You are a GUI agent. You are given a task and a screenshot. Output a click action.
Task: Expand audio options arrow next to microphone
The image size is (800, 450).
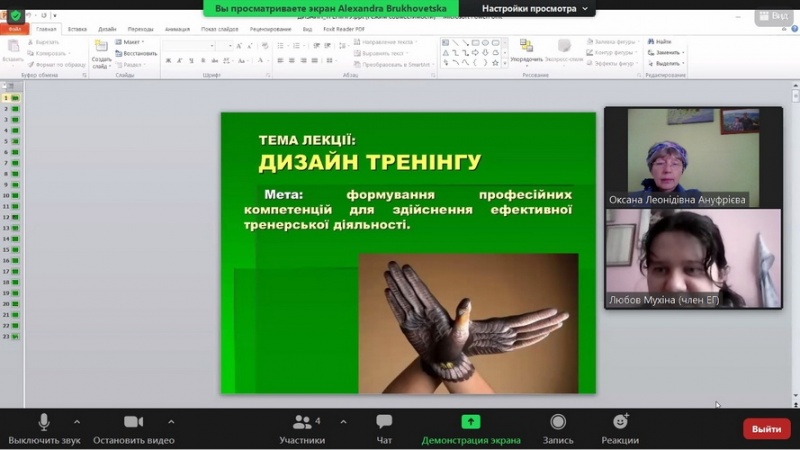click(x=77, y=421)
